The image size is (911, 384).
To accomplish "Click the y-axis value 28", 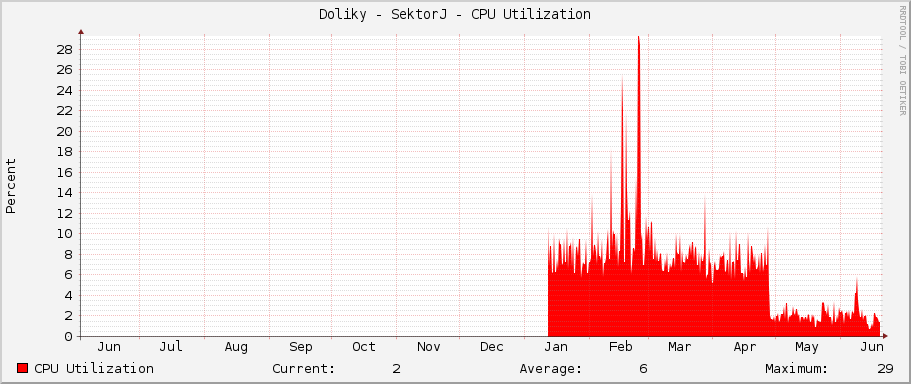I will click(x=65, y=49).
